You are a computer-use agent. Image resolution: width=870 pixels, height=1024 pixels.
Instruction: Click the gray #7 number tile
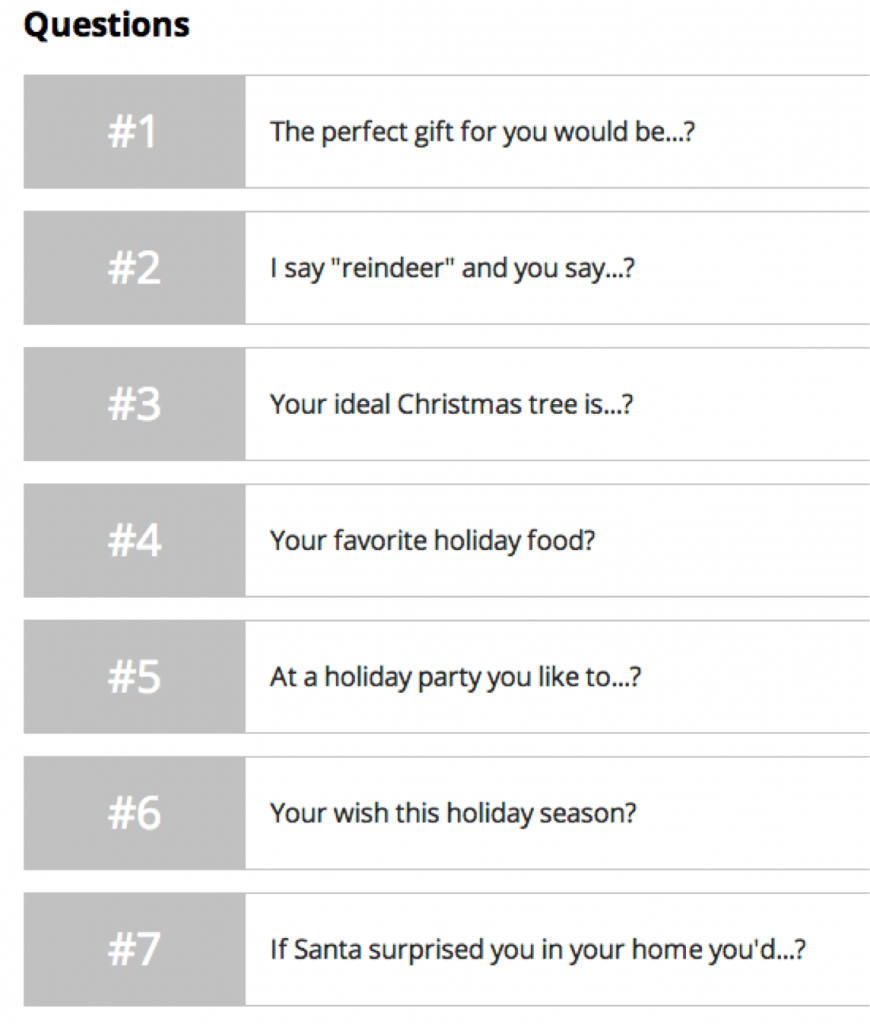pos(134,949)
